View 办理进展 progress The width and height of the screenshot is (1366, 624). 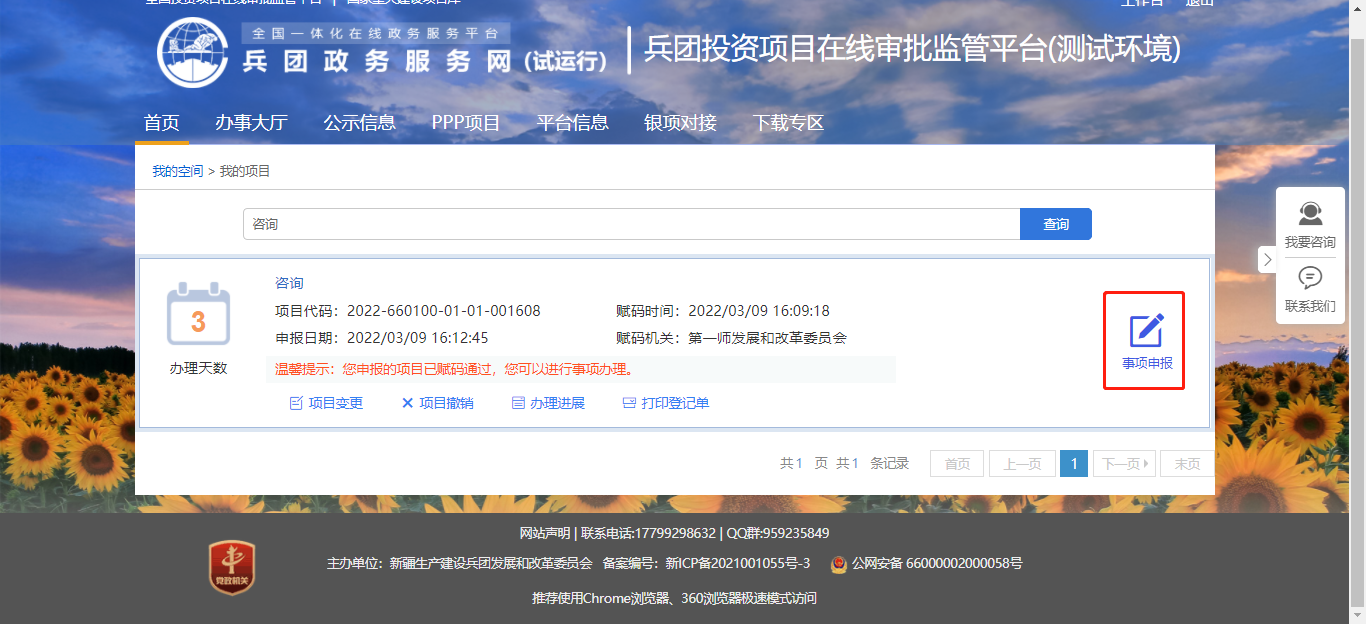coord(548,403)
